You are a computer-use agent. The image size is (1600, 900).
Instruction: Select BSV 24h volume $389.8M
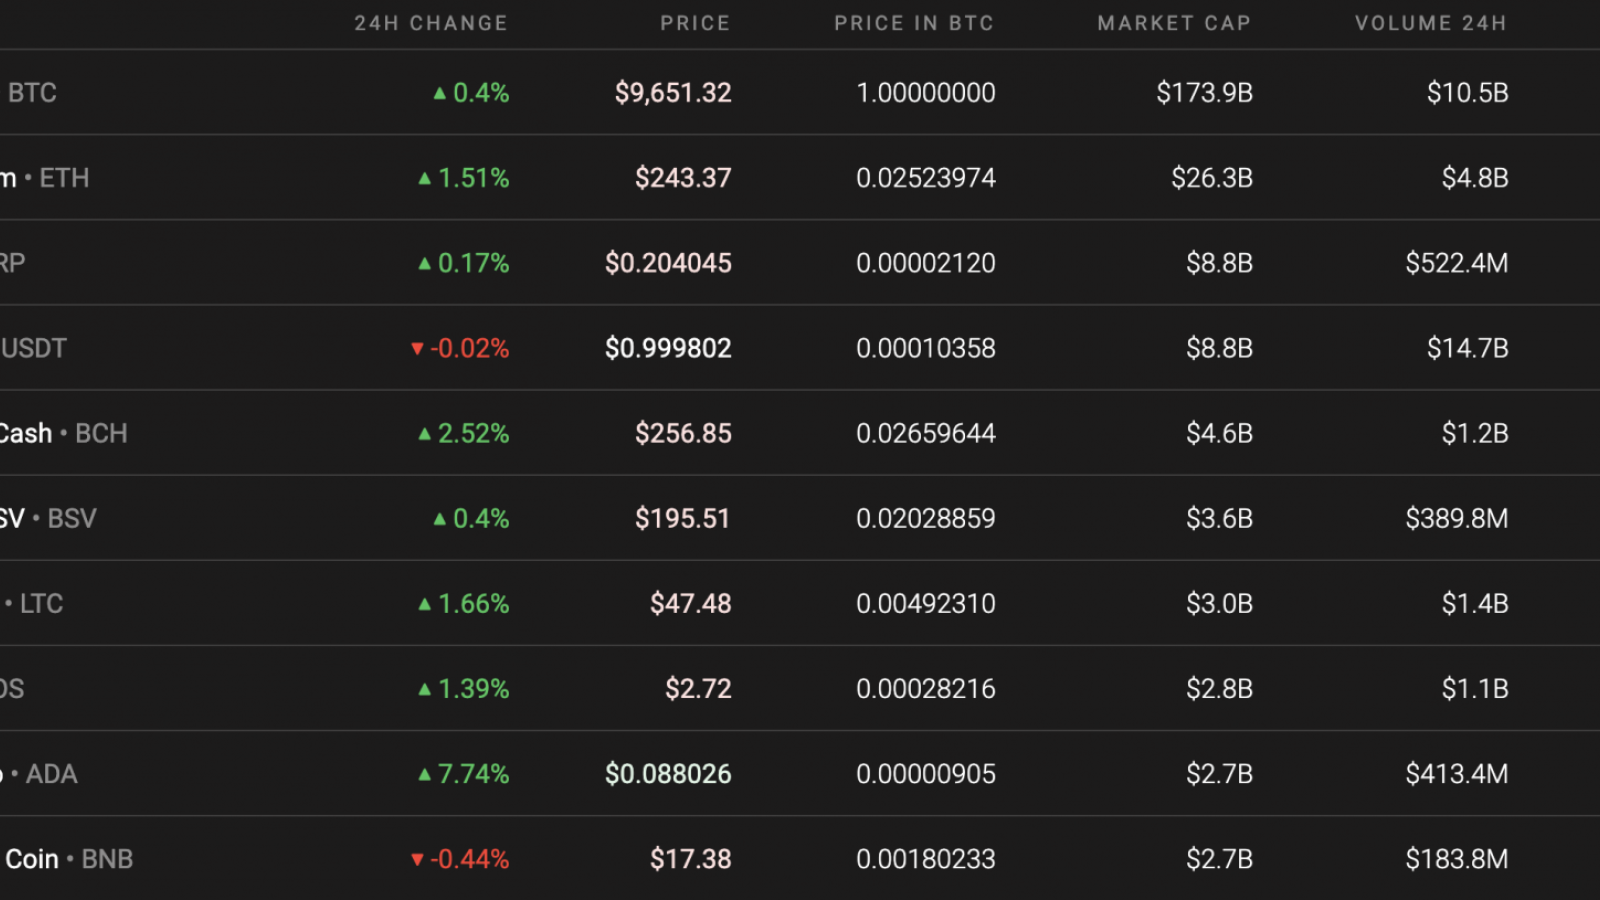(x=1457, y=518)
